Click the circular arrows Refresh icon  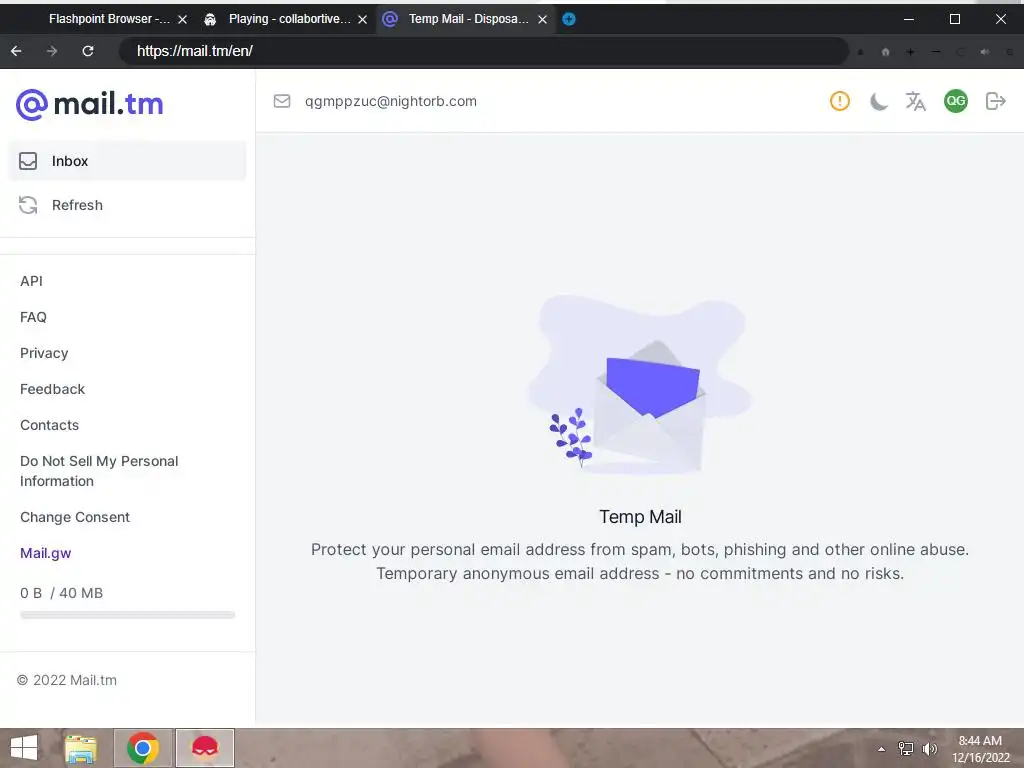[x=28, y=205]
